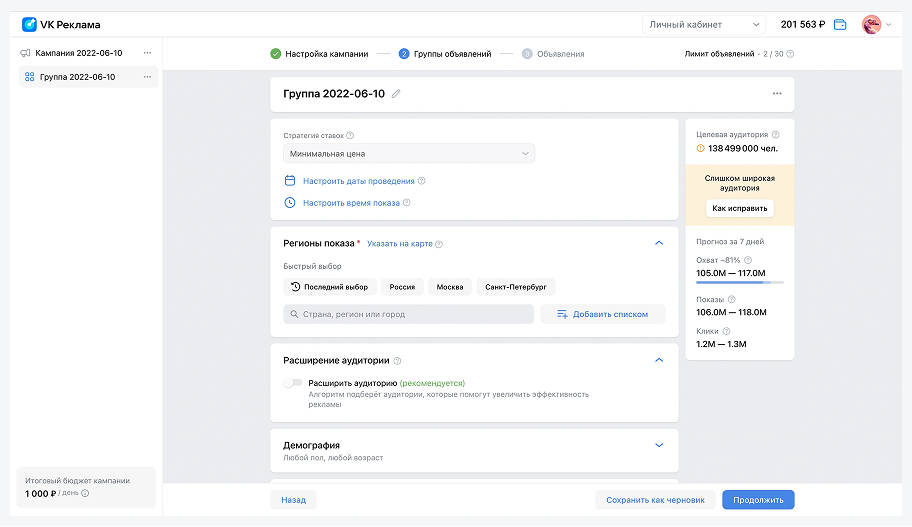
Task: Go to Настройка кампании step
Action: [319, 54]
